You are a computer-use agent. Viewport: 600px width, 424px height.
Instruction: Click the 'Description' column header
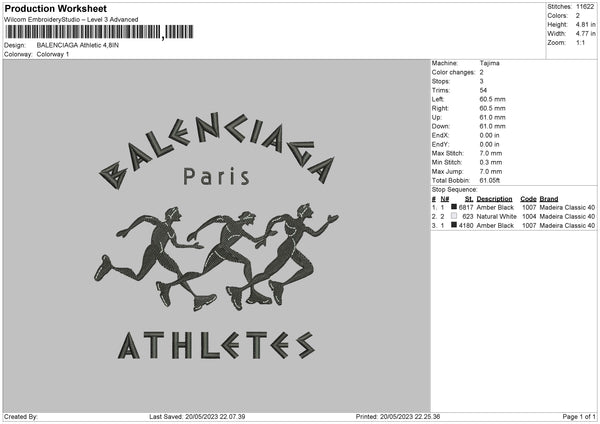pos(494,199)
